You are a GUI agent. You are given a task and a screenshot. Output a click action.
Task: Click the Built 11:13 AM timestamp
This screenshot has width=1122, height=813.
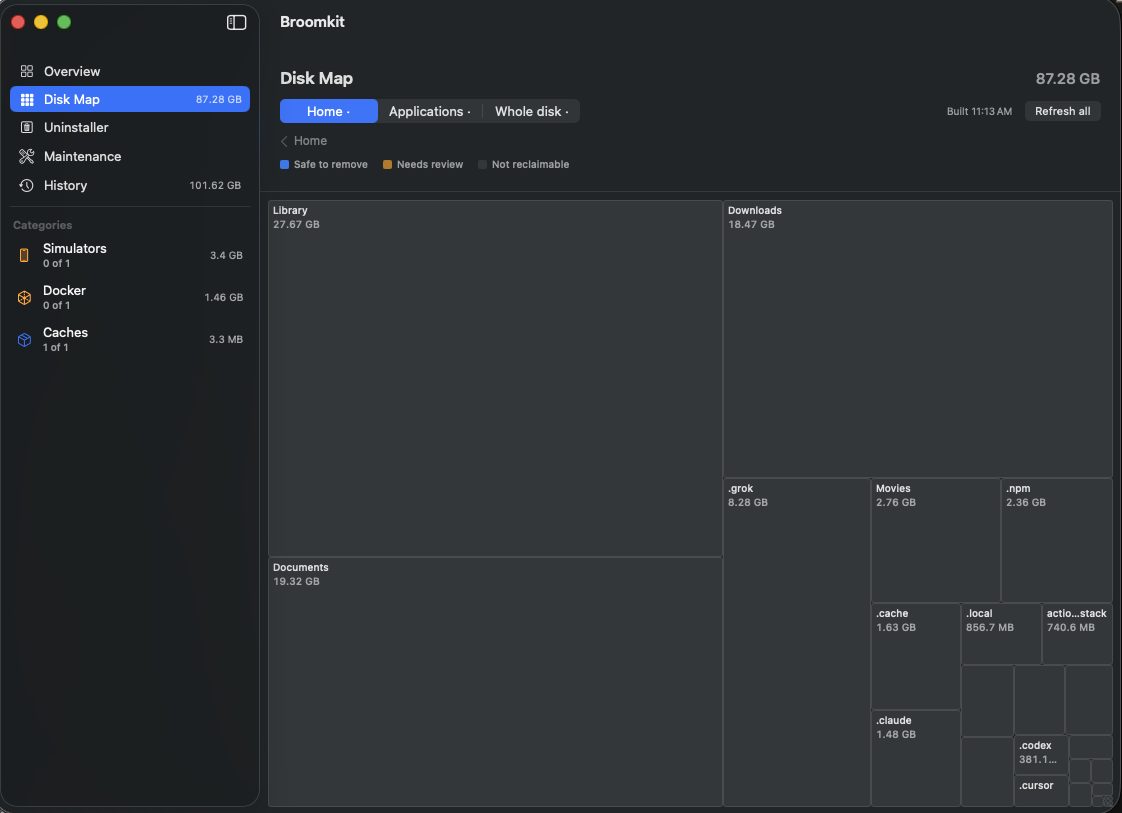click(979, 112)
